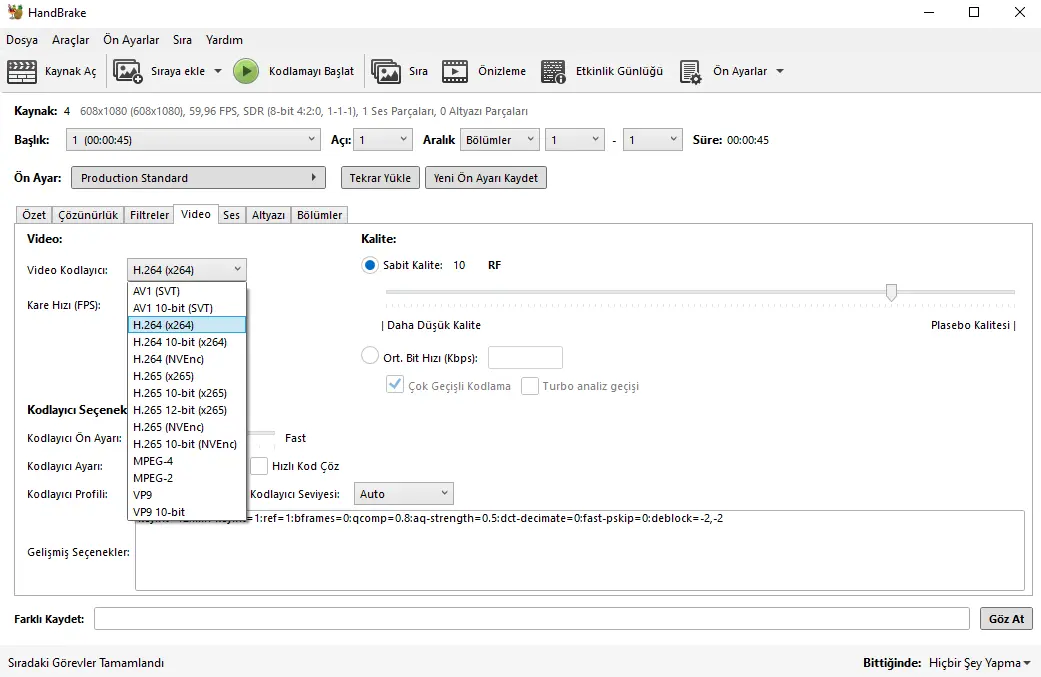
Task: Switch to the Altyazı tab
Action: point(268,215)
